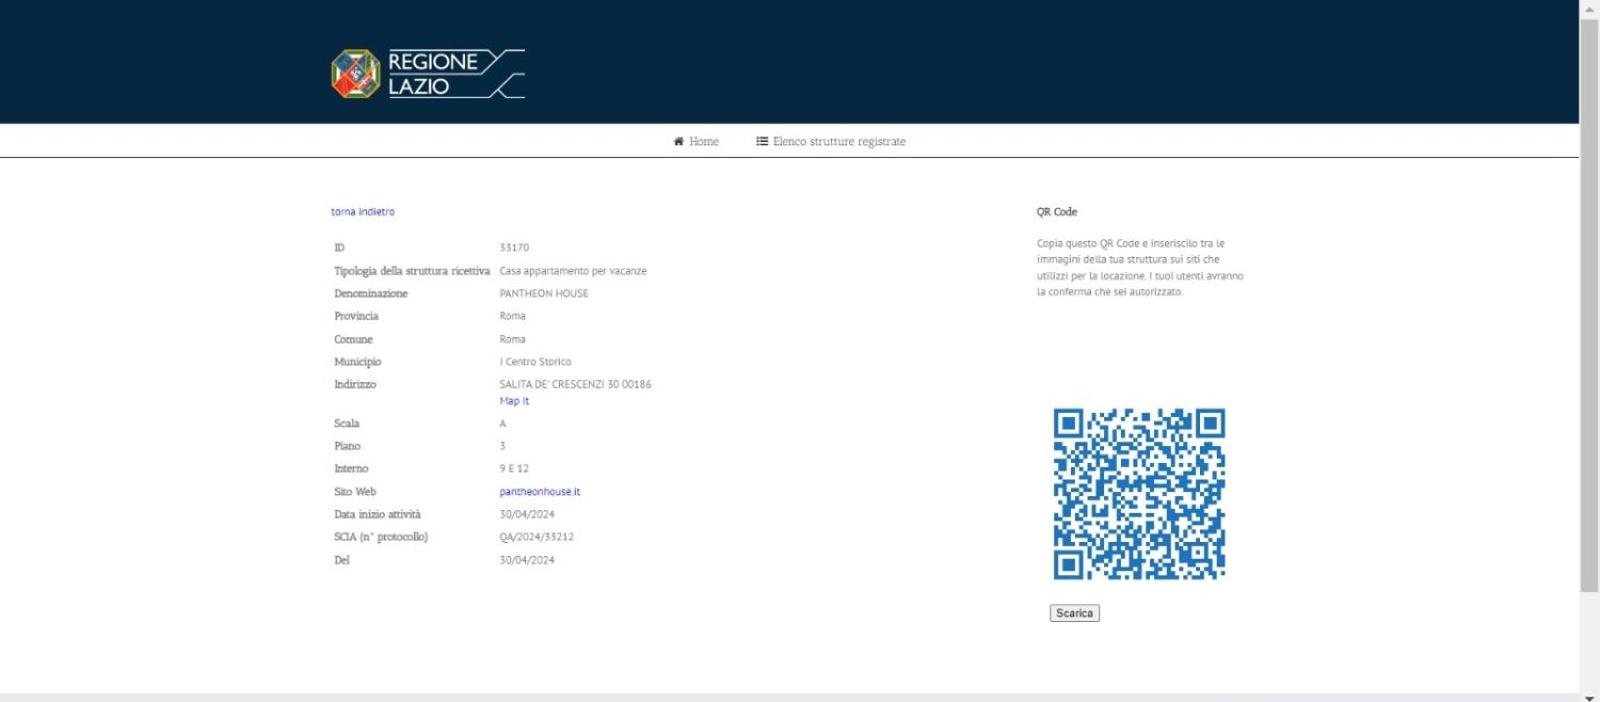Click the vertical scrollbar thumb
This screenshot has width=1600, height=702.
click(x=1589, y=305)
